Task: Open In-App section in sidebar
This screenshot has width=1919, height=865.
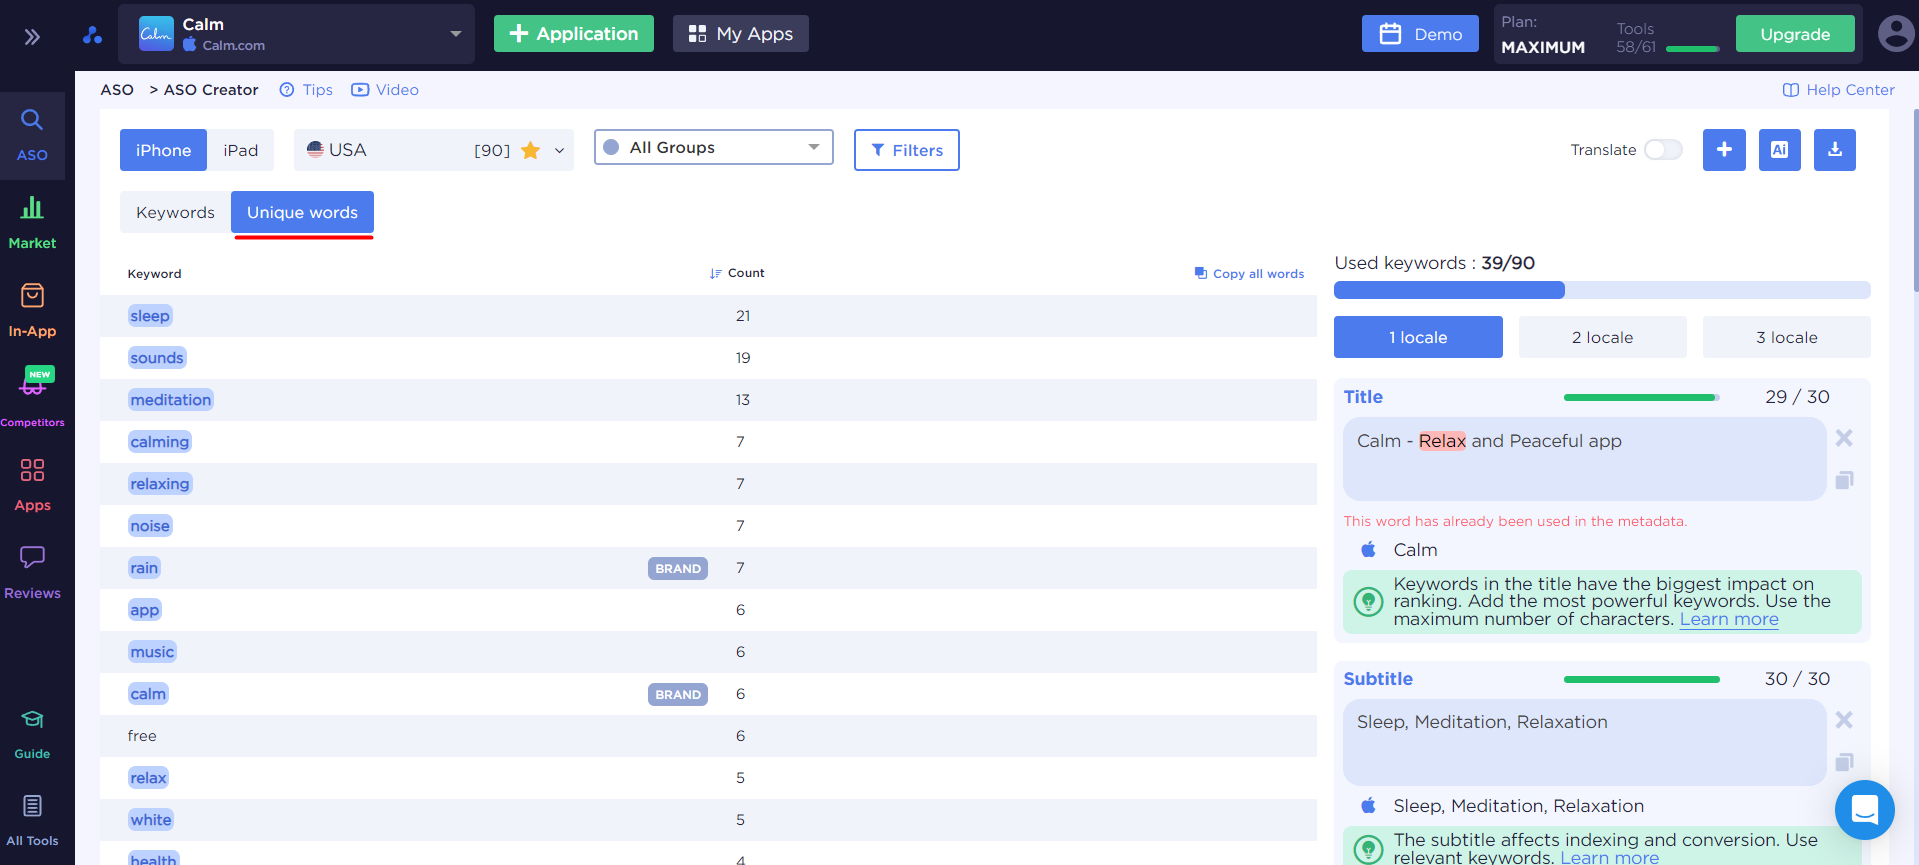Action: (32, 311)
